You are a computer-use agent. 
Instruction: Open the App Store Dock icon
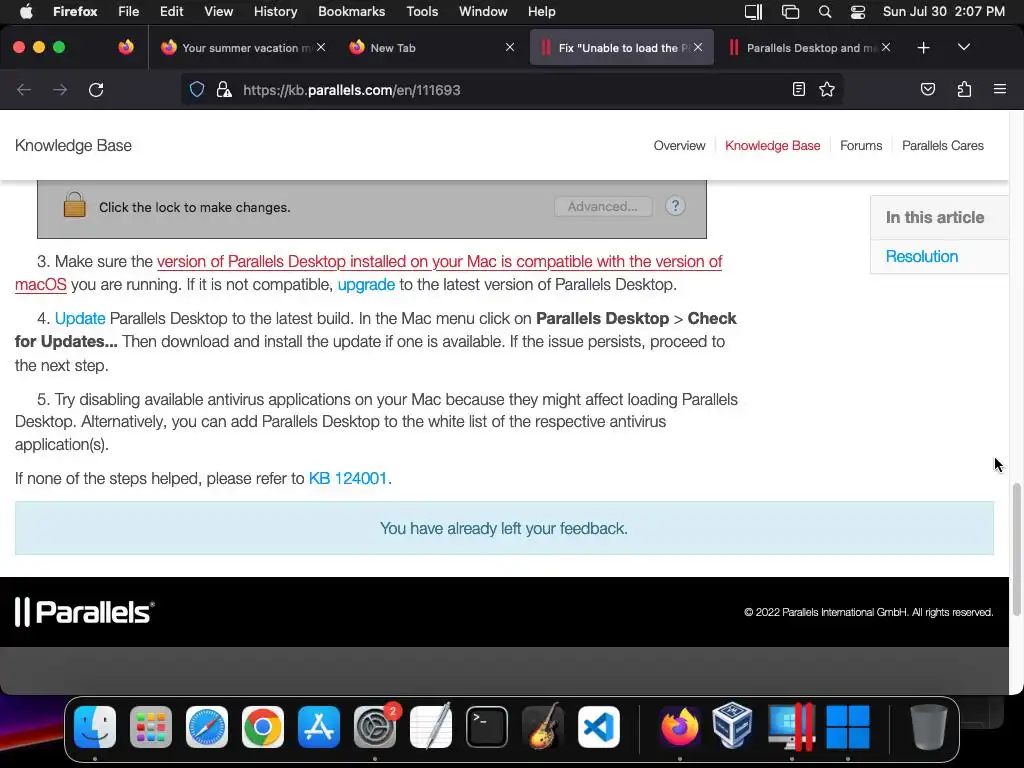(319, 727)
